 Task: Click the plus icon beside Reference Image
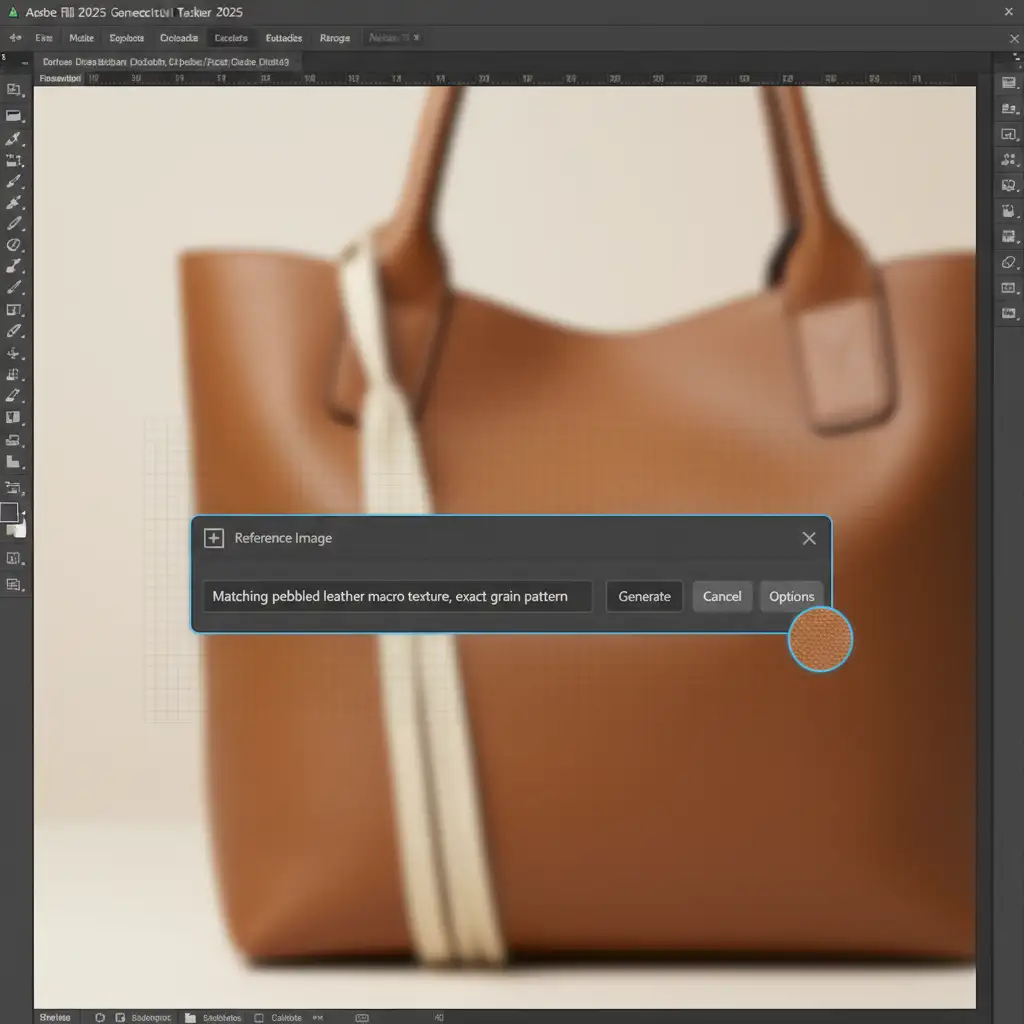tap(213, 538)
